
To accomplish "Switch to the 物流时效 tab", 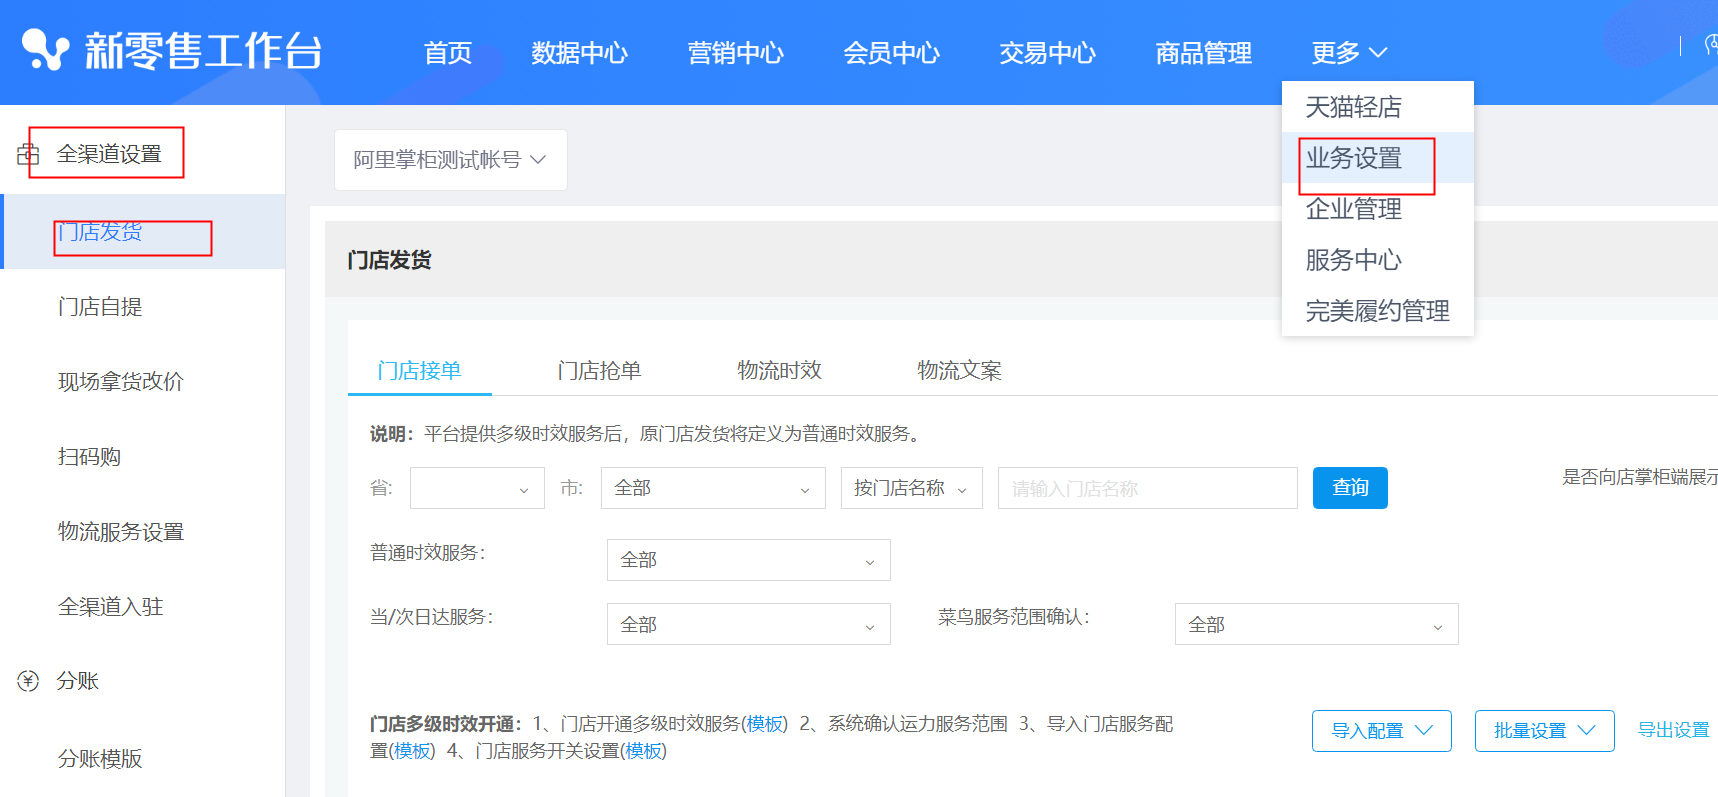I will pyautogui.click(x=779, y=371).
